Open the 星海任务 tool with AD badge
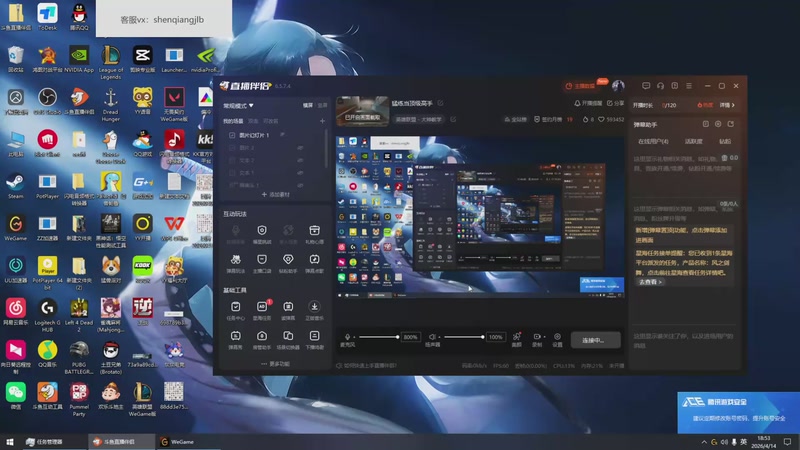 click(262, 310)
